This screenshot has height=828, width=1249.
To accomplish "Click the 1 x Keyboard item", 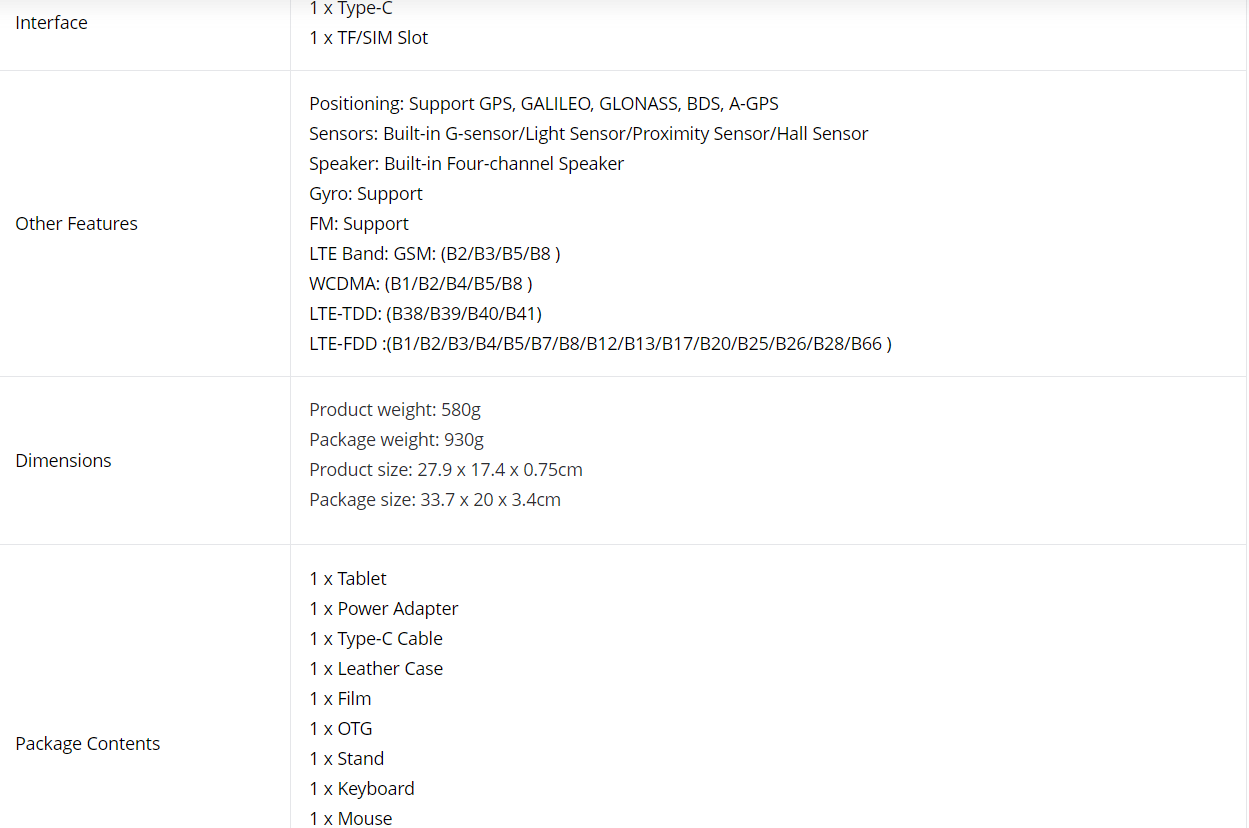I will coord(362,789).
